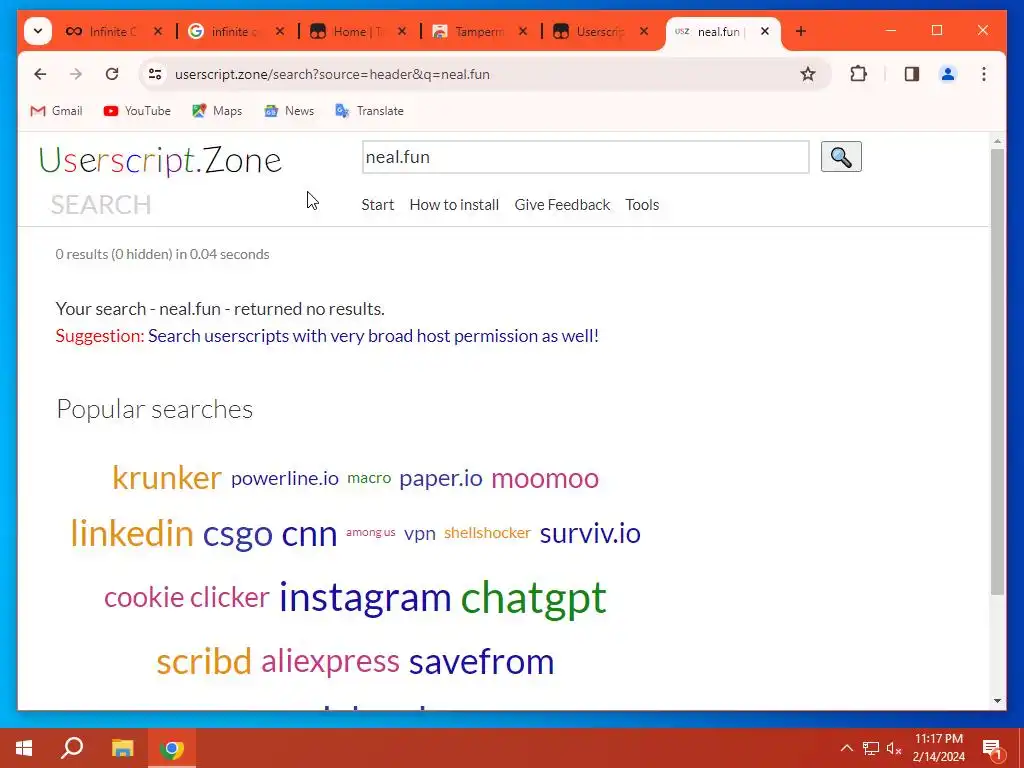Open the Translate bookmark
Viewport: 1024px width, 768px height.
click(369, 110)
